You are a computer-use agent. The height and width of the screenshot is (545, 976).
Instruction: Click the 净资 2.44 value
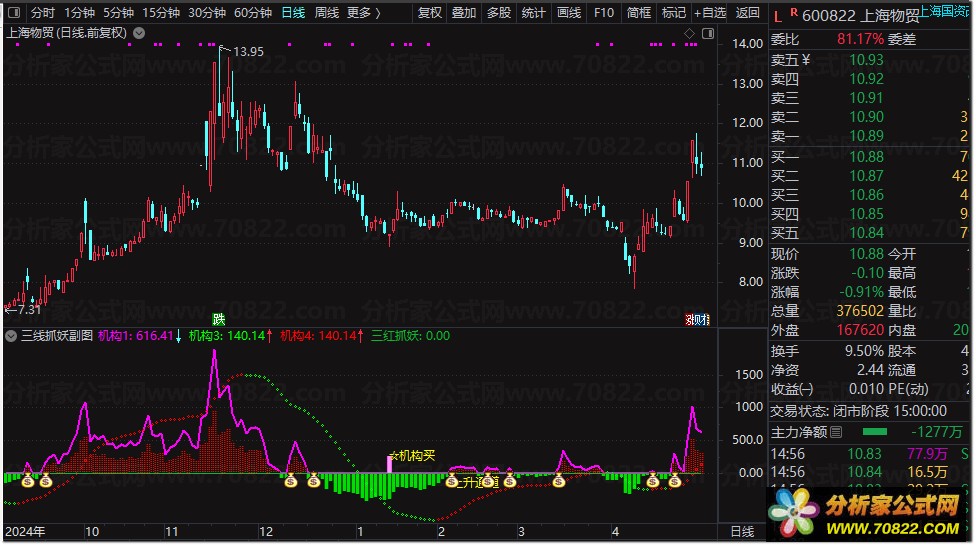(870, 370)
